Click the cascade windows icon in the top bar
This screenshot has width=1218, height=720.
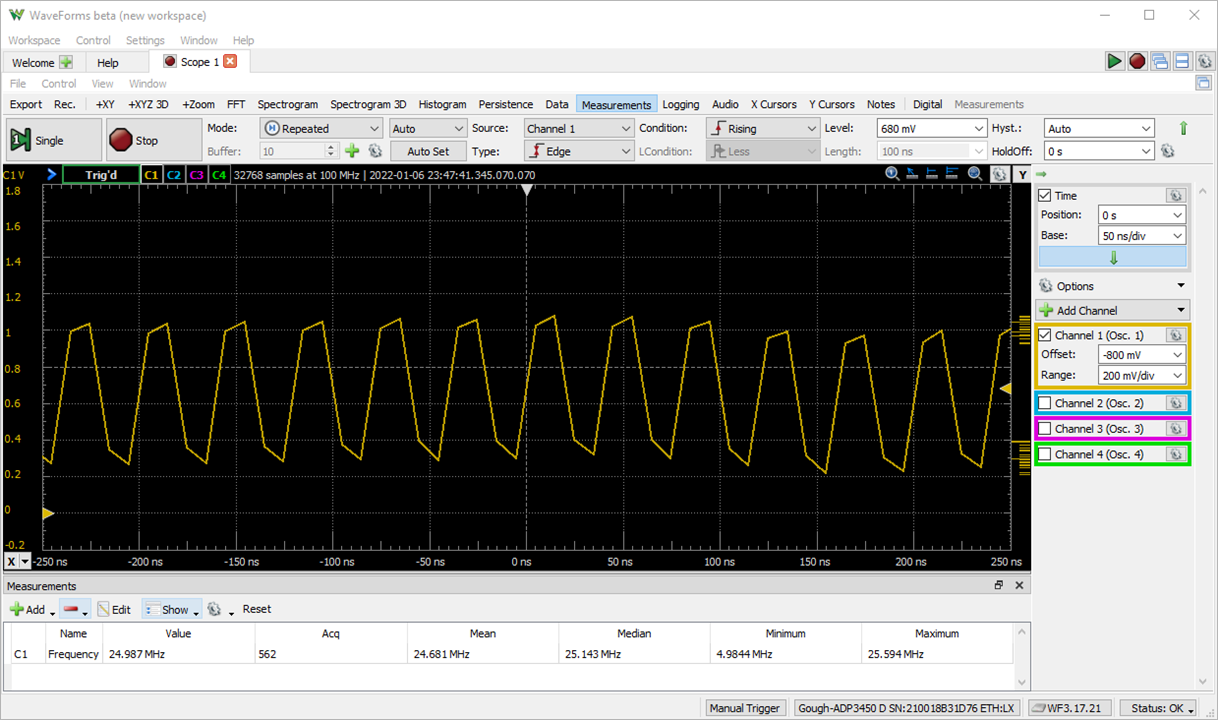click(1160, 61)
